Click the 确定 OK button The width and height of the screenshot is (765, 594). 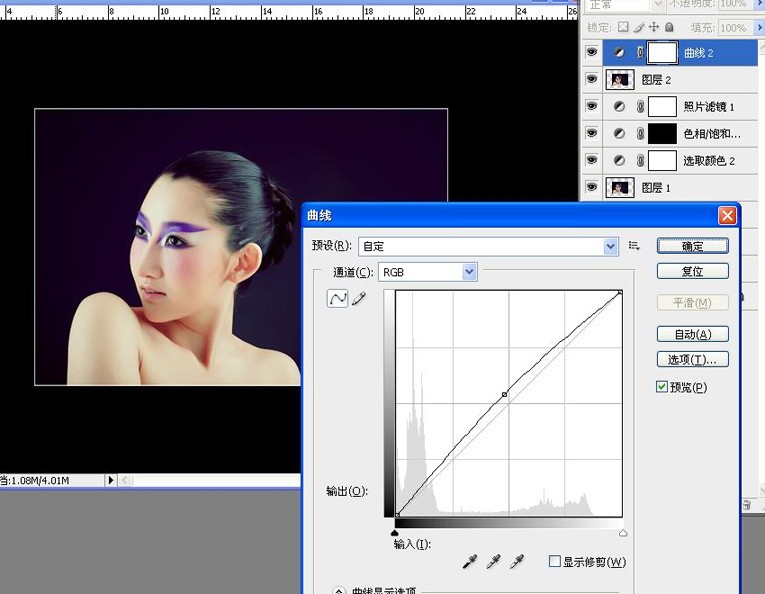coord(693,246)
